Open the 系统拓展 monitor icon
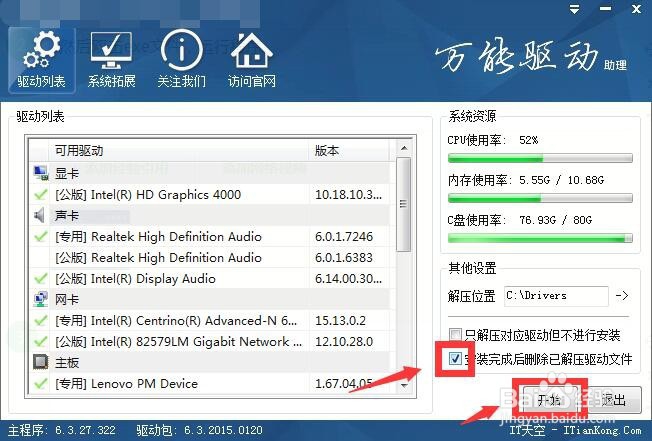 (x=111, y=60)
